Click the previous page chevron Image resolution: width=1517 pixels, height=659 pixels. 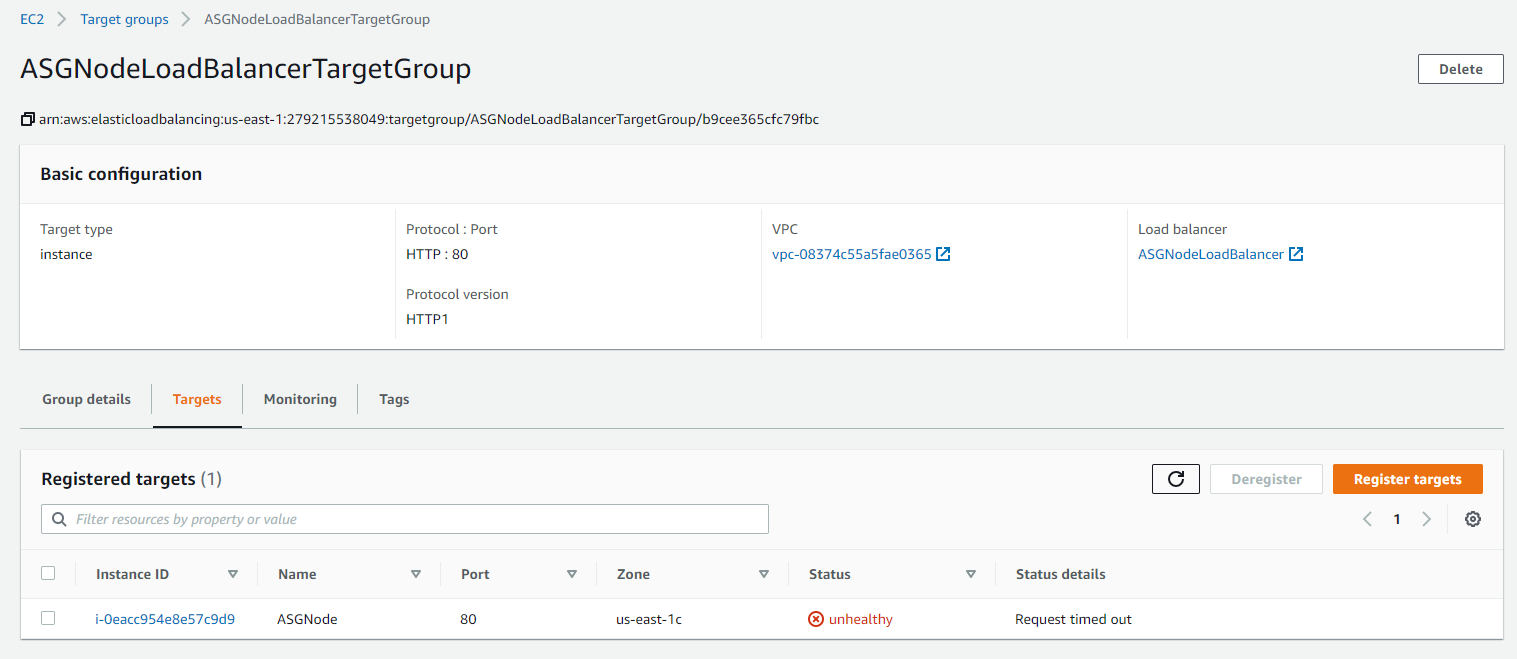pos(1367,519)
